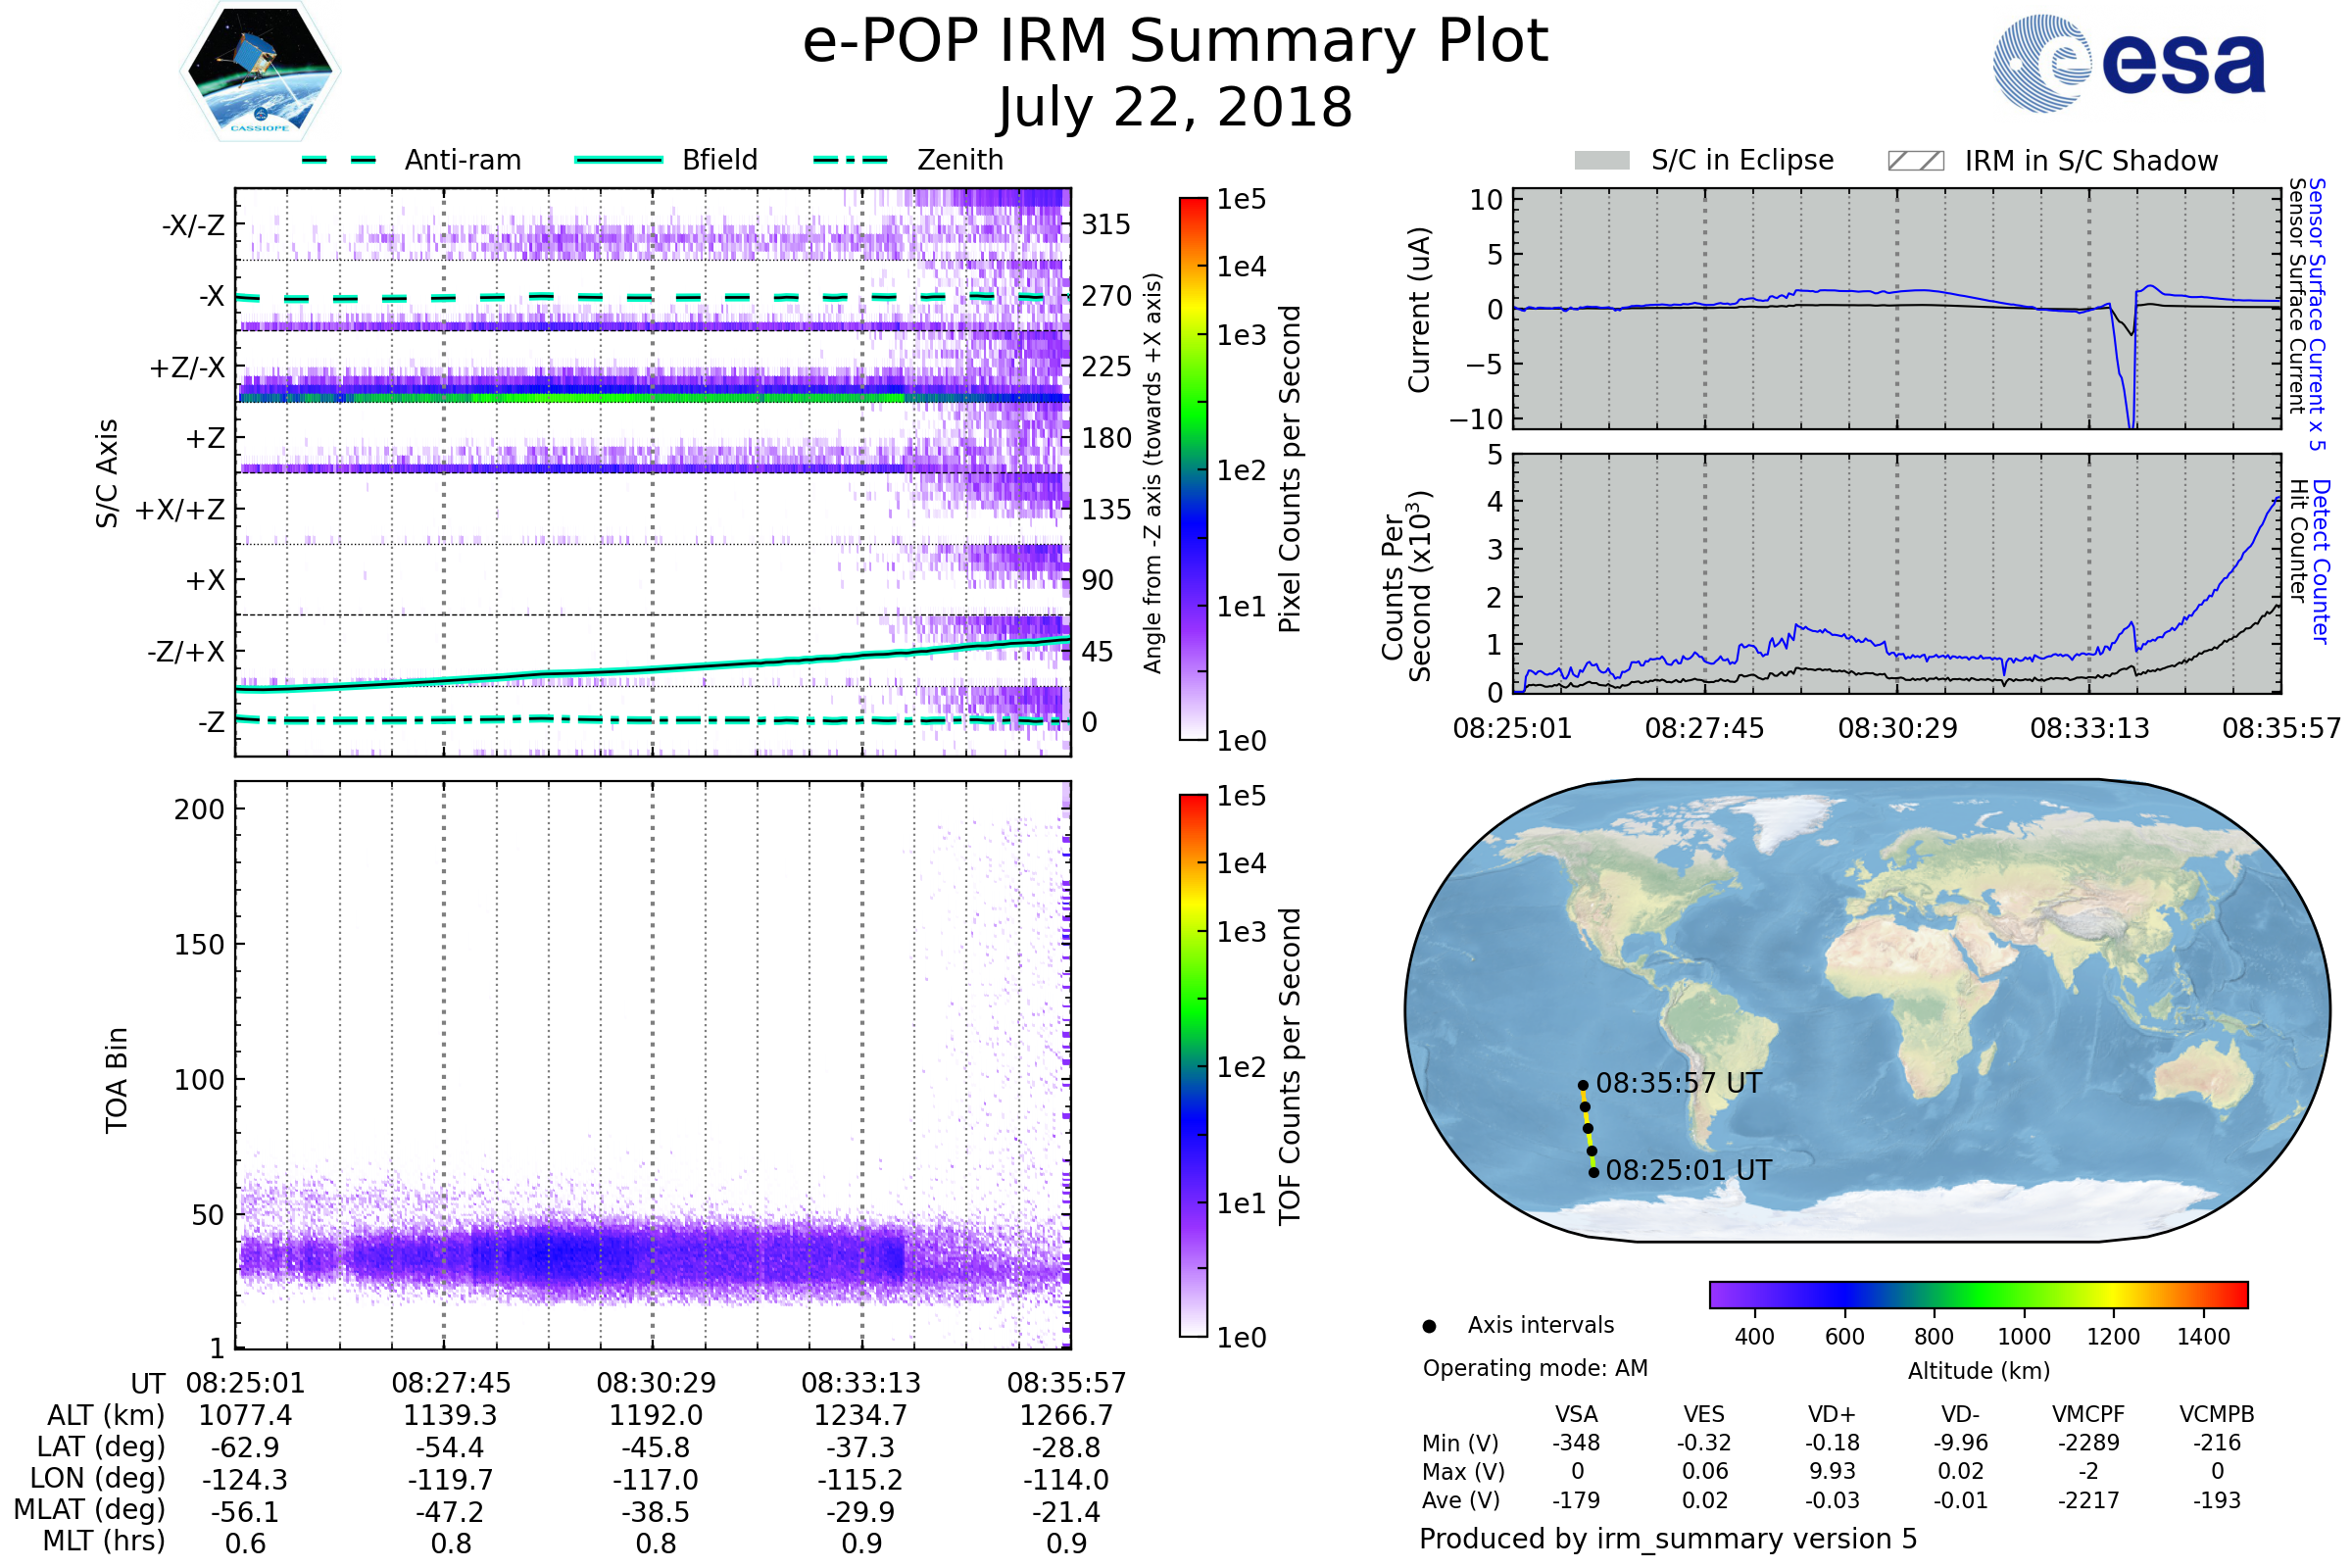Click the Bfield solid legend line

pyautogui.click(x=618, y=160)
